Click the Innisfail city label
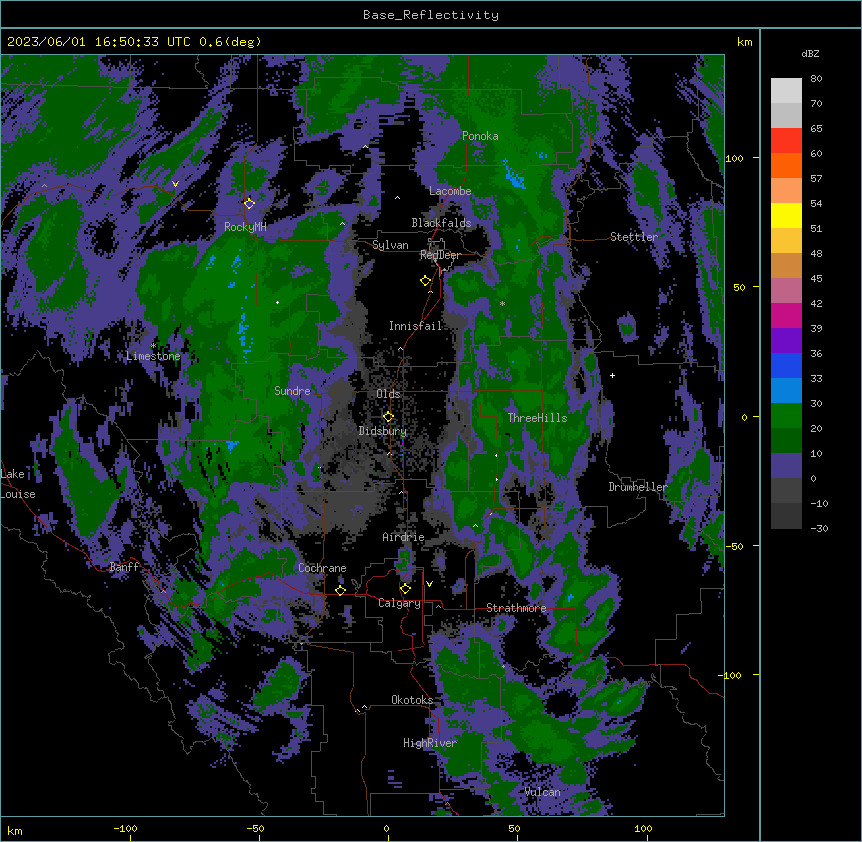The width and height of the screenshot is (862, 842). (415, 326)
